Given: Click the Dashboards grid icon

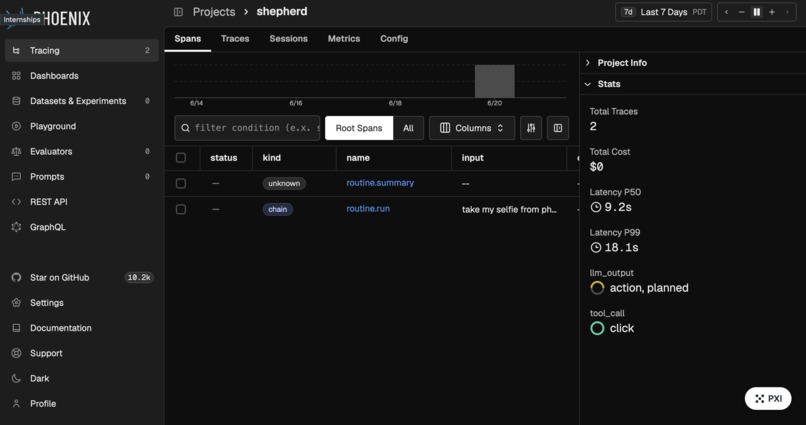Looking at the screenshot, I should 16,76.
